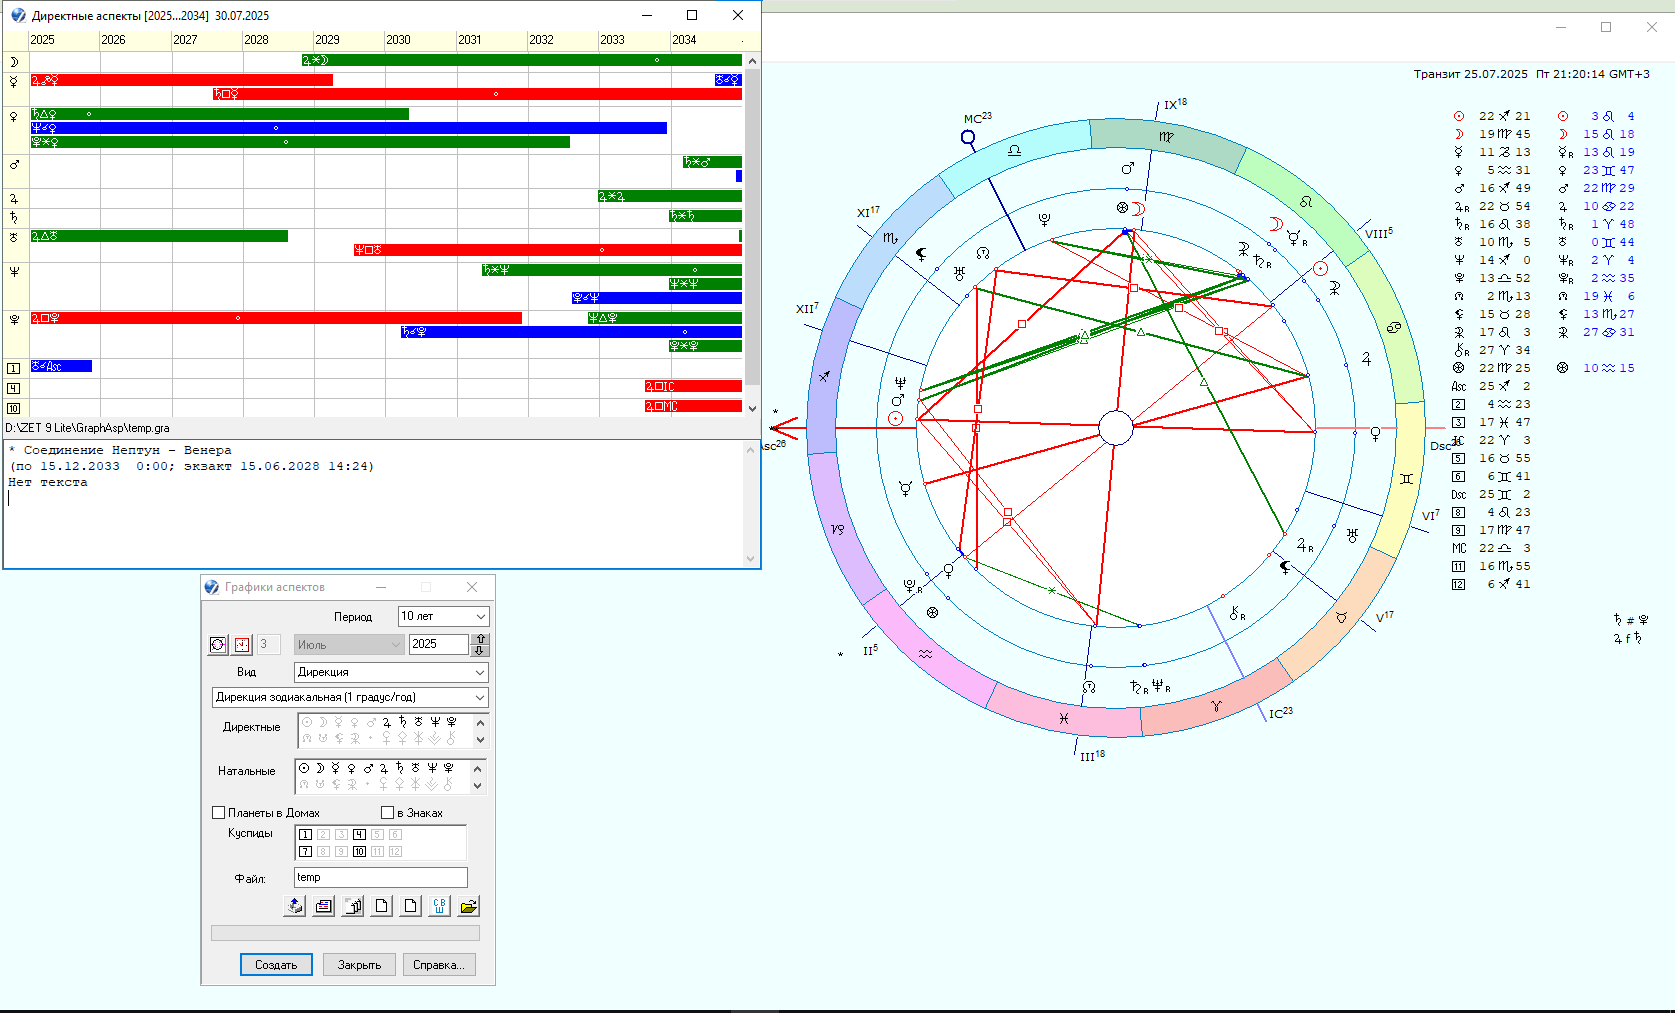
Task: Increase the year with the up arrow
Action: tap(480, 639)
